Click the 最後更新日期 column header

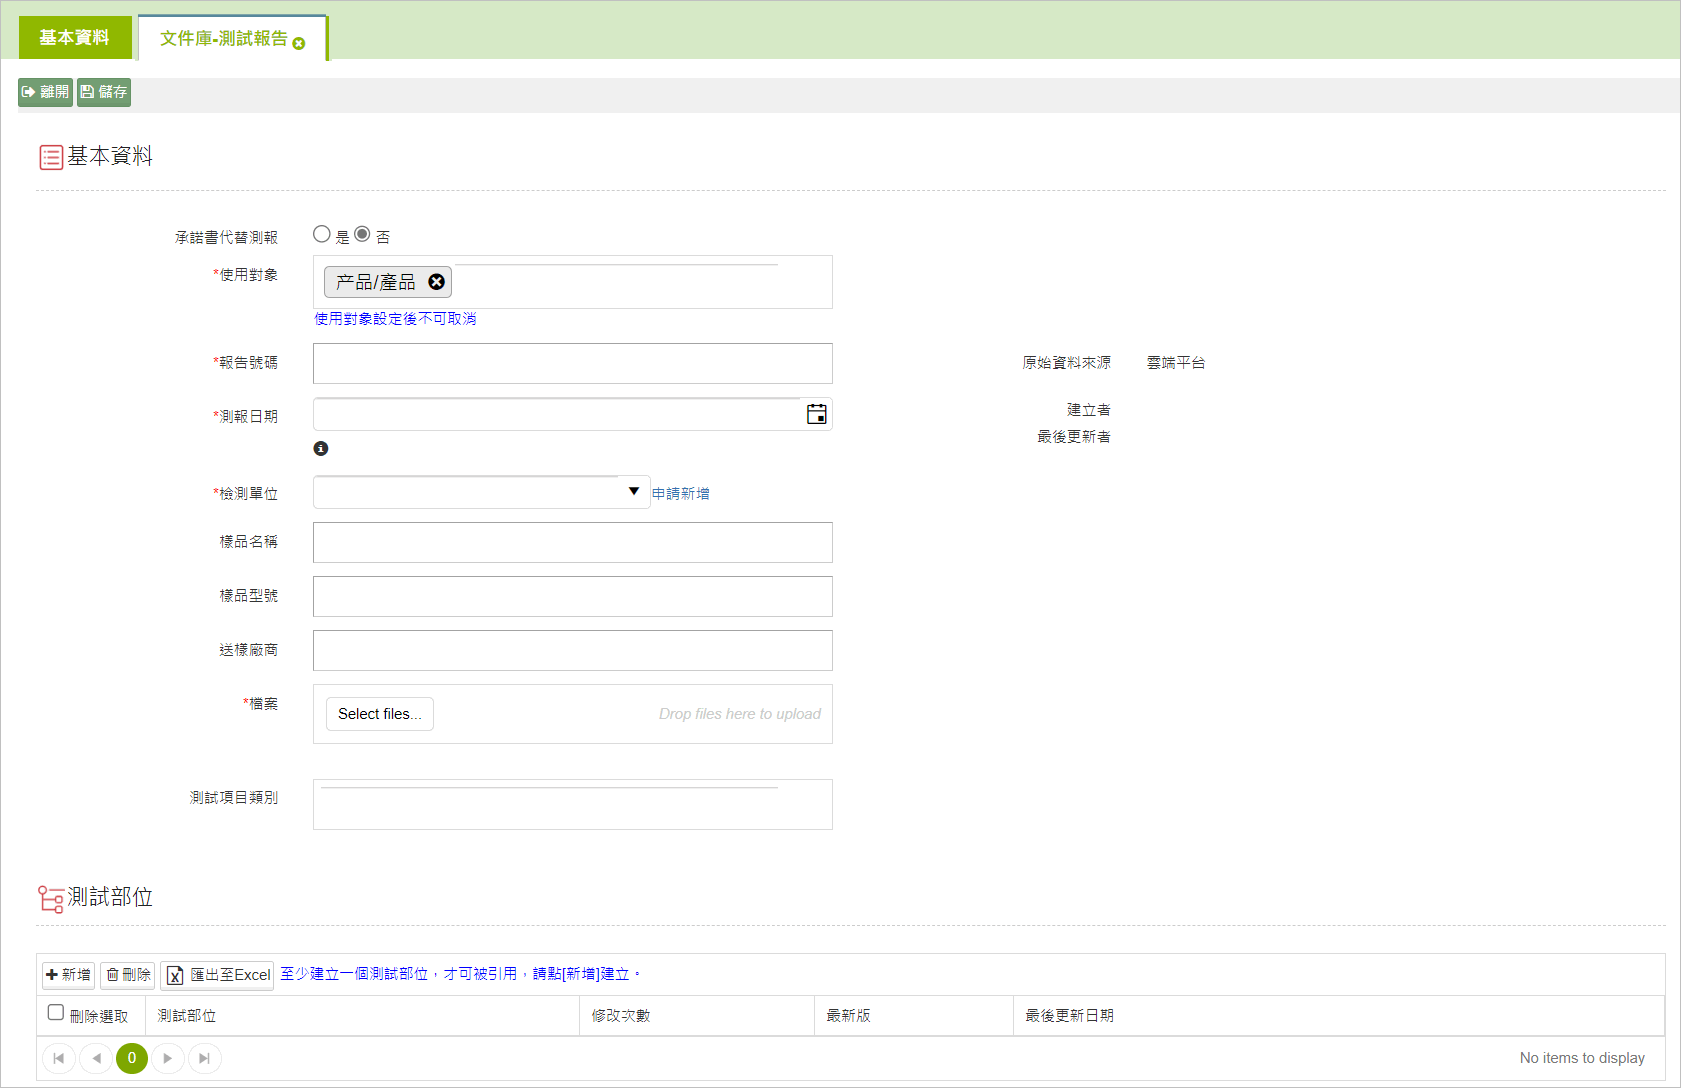click(x=1339, y=1016)
